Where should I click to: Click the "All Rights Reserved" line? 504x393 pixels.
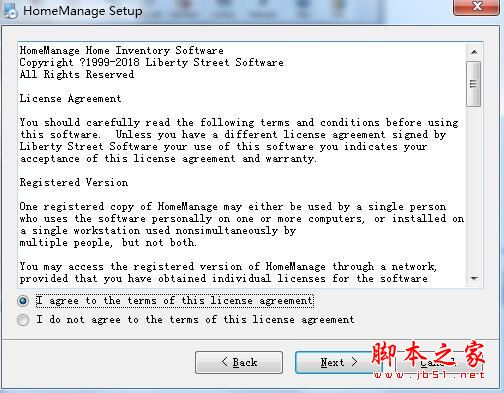point(77,74)
